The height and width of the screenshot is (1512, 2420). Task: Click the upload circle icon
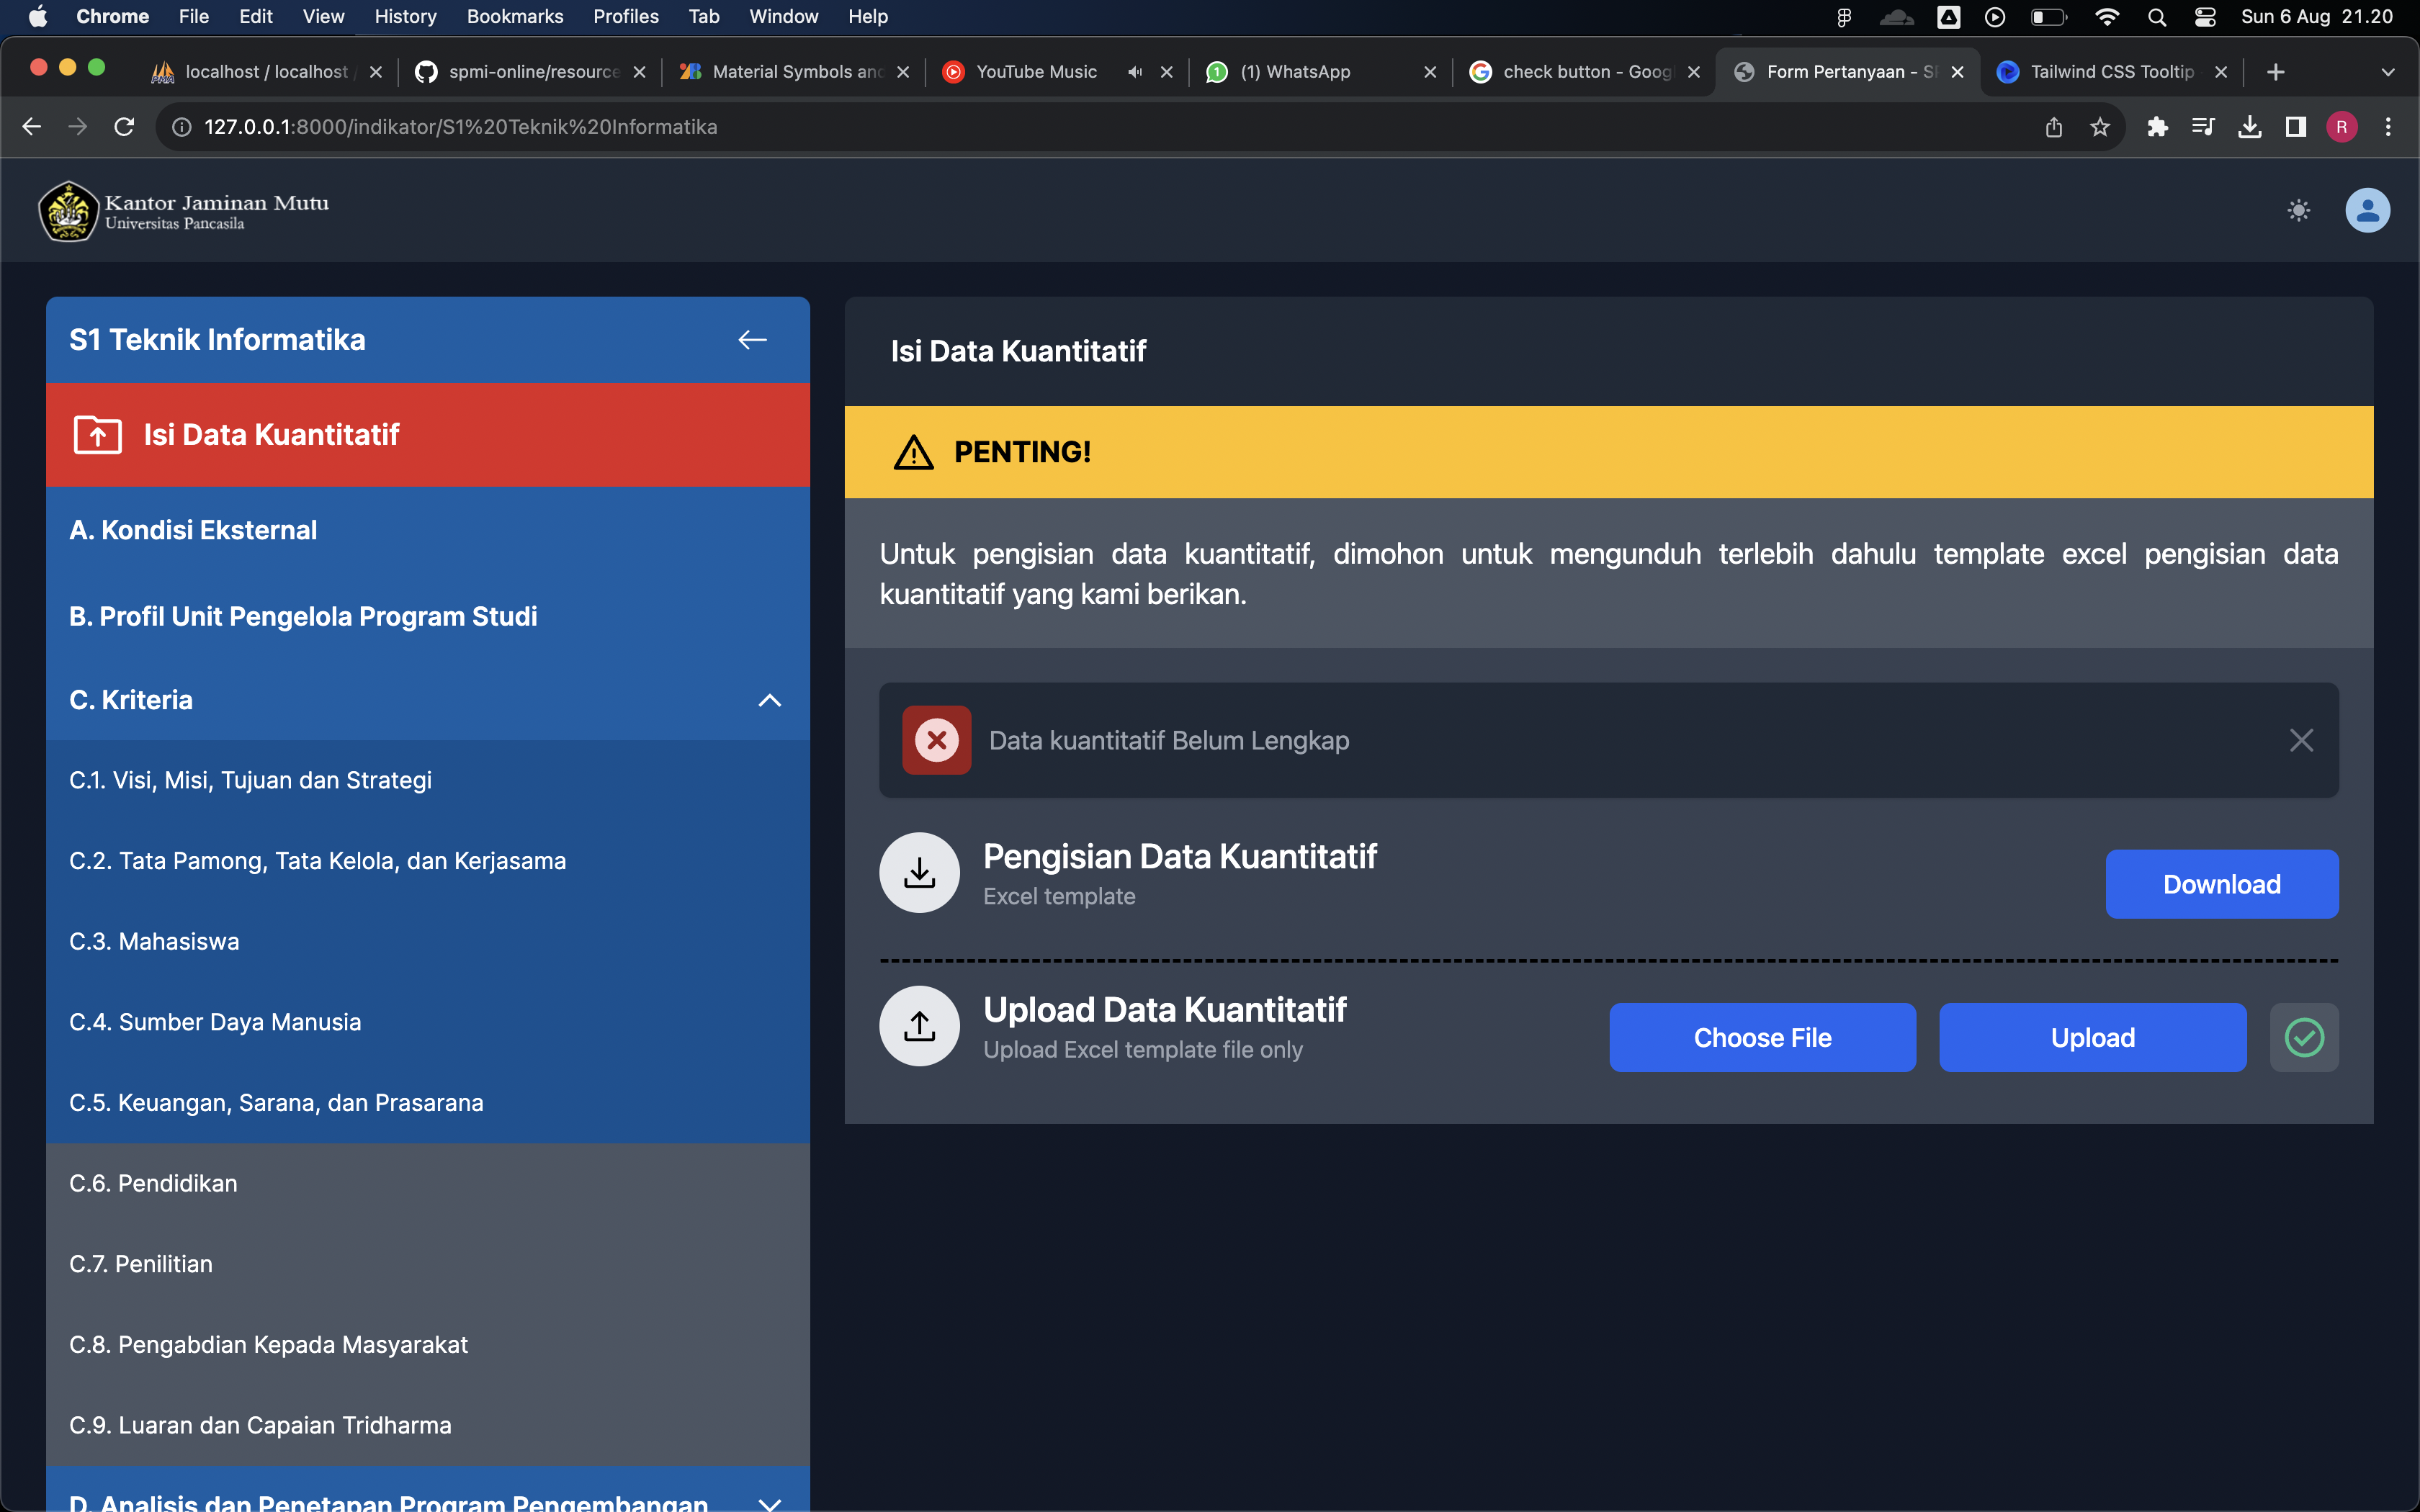click(919, 1026)
